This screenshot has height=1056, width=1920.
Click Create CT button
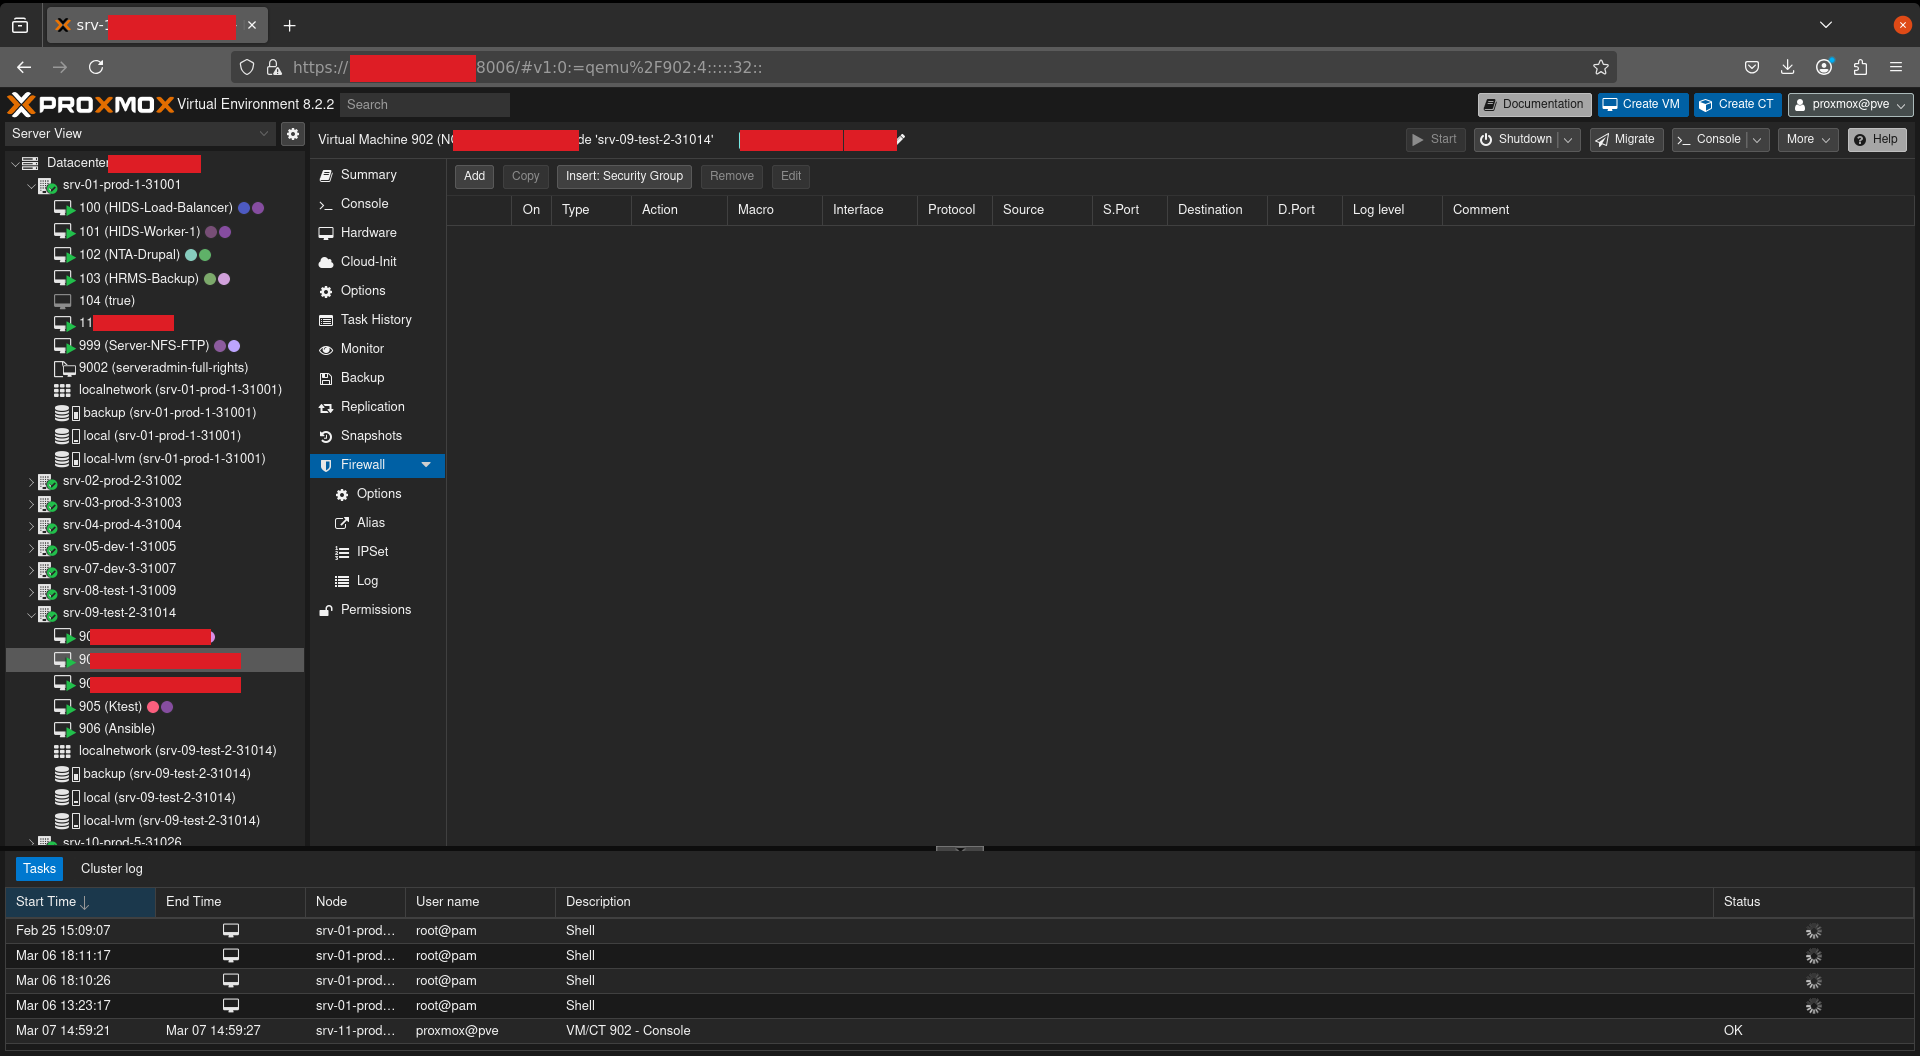[x=1738, y=105]
